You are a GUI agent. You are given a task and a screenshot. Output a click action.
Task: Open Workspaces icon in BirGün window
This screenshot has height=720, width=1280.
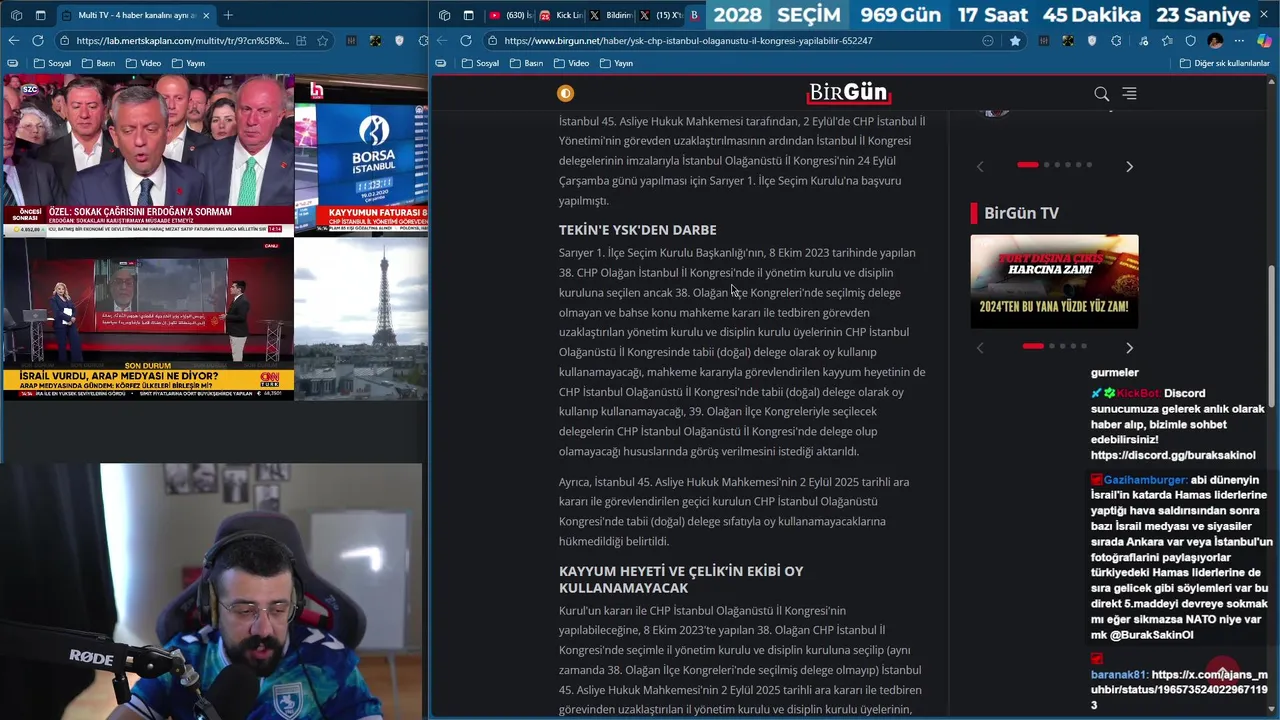point(444,15)
